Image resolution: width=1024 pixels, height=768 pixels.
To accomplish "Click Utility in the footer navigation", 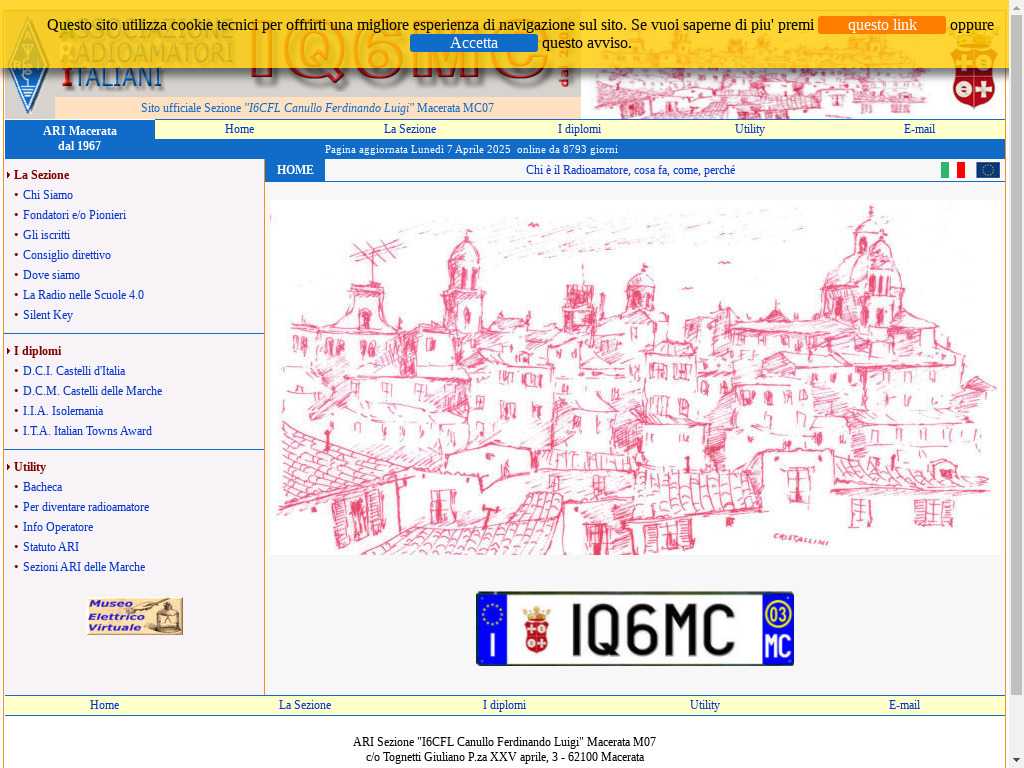I will pos(705,705).
